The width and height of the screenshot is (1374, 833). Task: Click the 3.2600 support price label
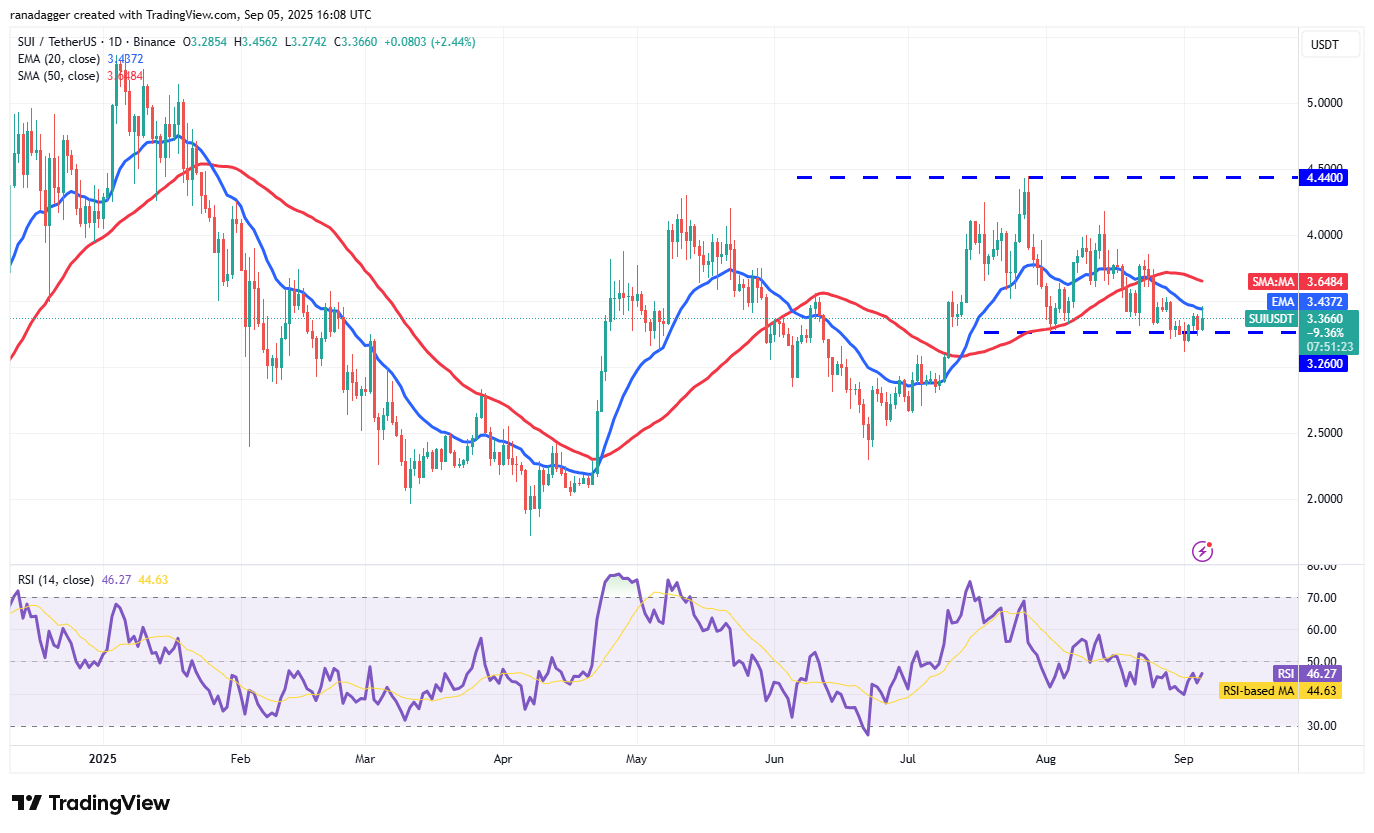point(1323,363)
